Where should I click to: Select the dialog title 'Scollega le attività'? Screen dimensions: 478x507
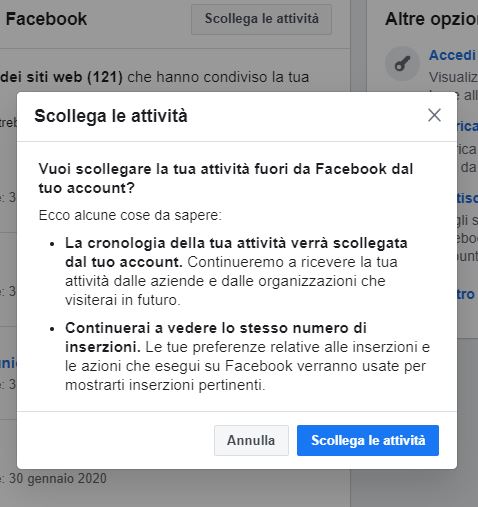[111, 116]
